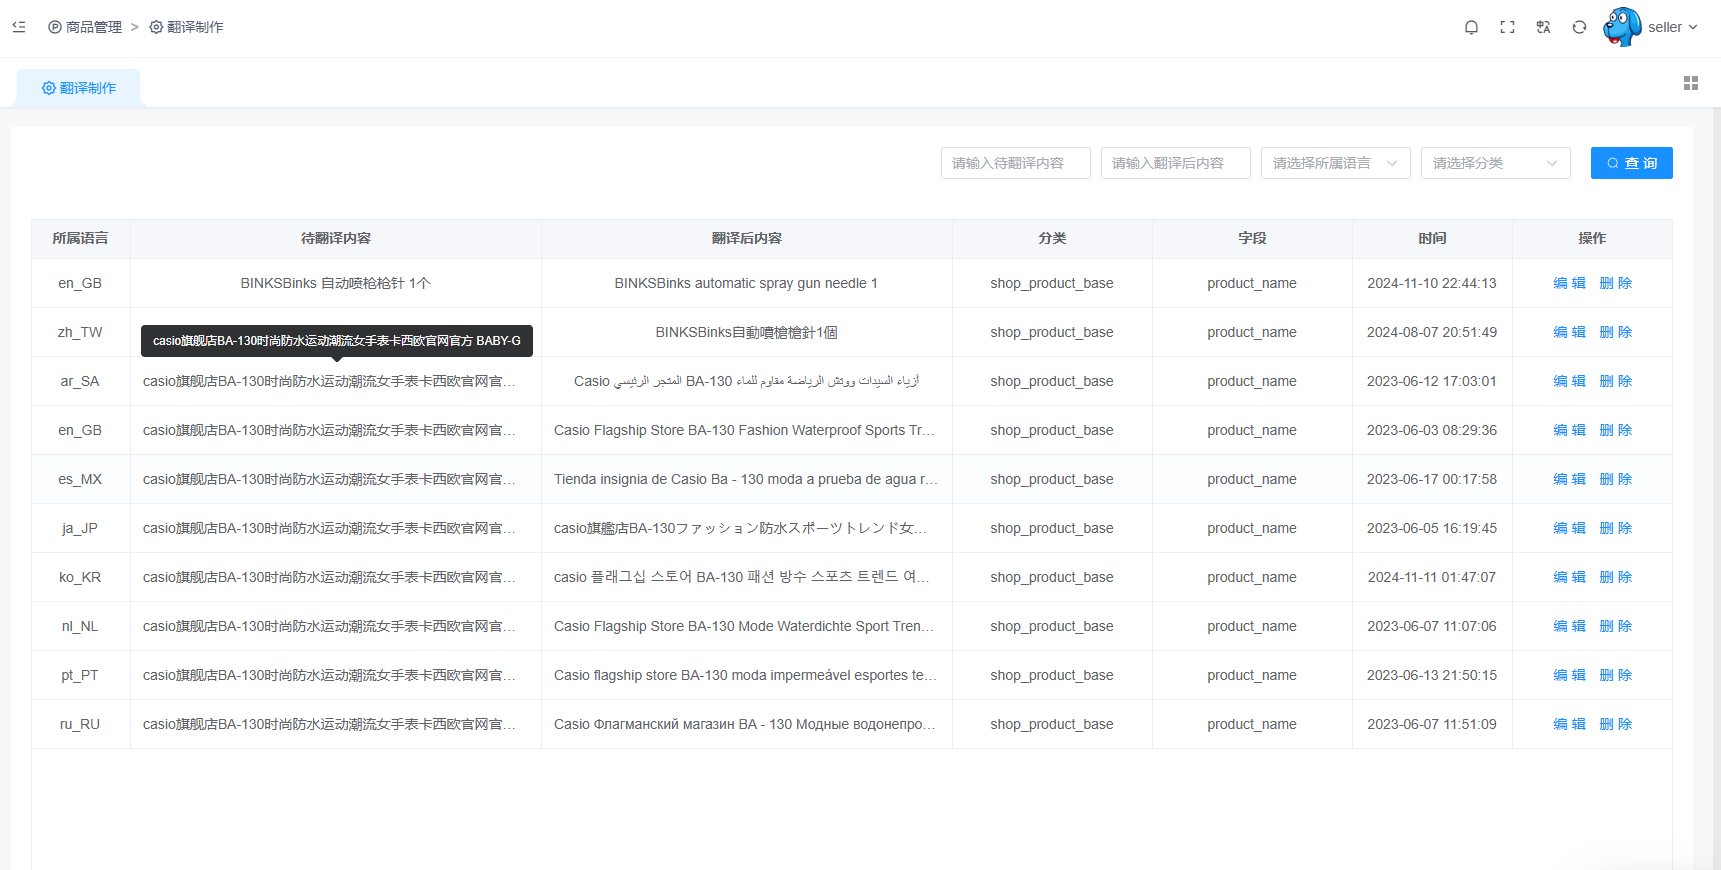Open the notification bell
Viewport: 1721px width, 870px height.
pyautogui.click(x=1471, y=27)
